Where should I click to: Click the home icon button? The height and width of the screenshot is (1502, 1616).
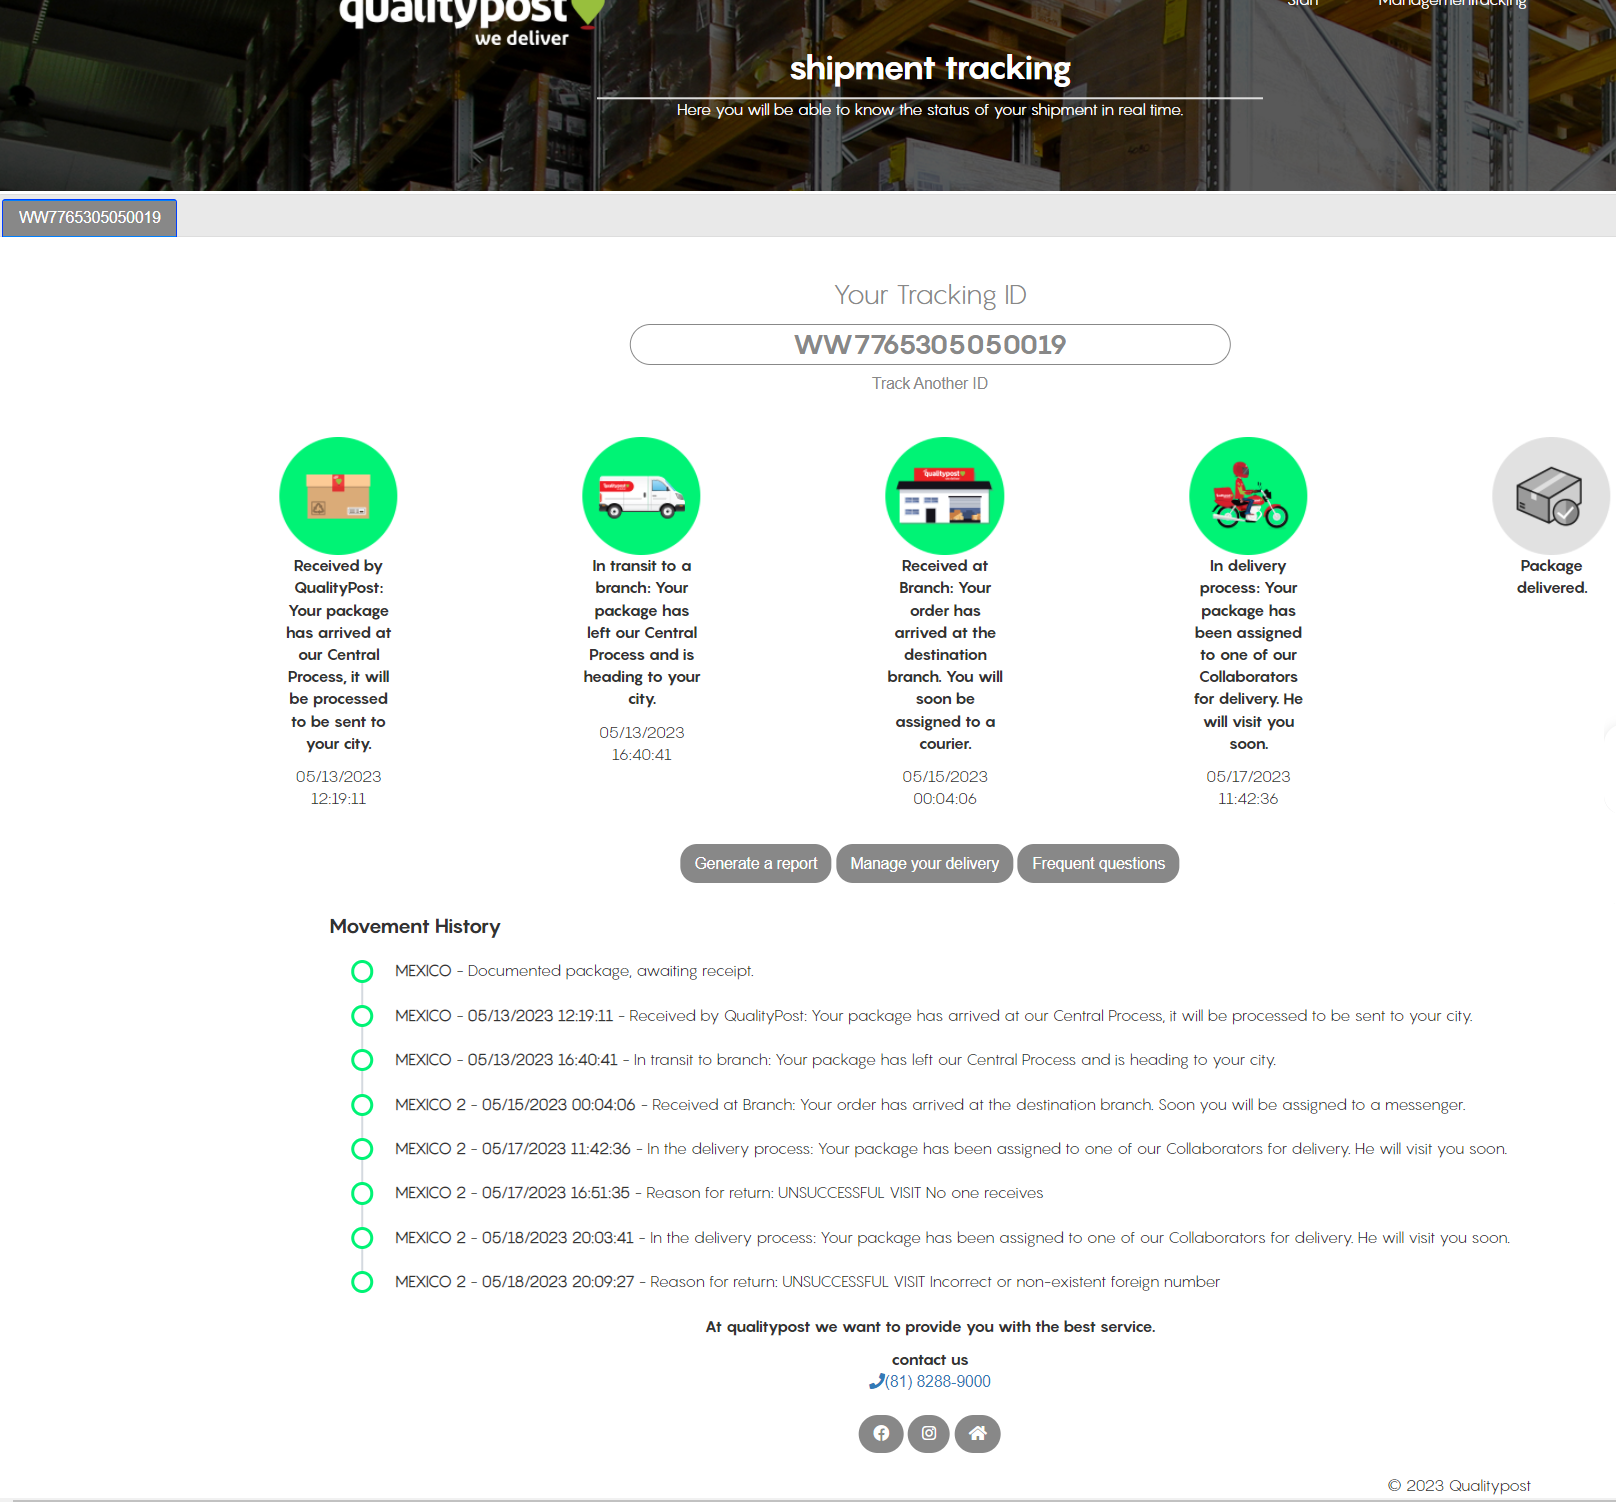tap(977, 1433)
